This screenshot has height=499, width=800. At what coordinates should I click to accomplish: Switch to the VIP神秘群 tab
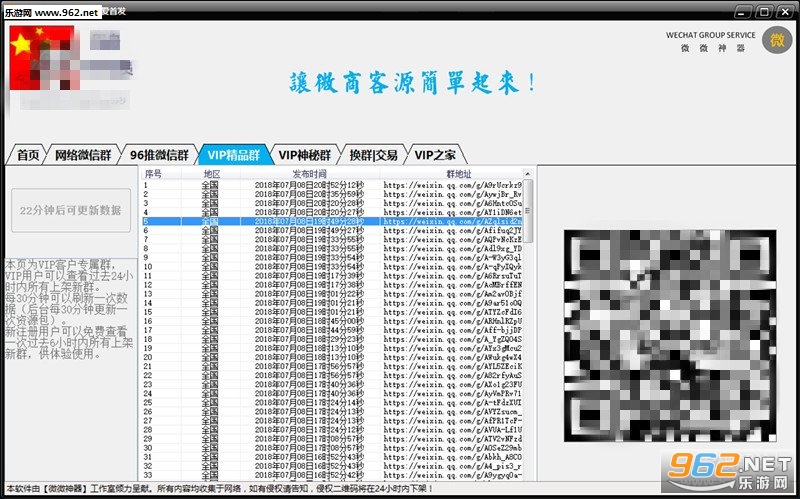tap(305, 155)
